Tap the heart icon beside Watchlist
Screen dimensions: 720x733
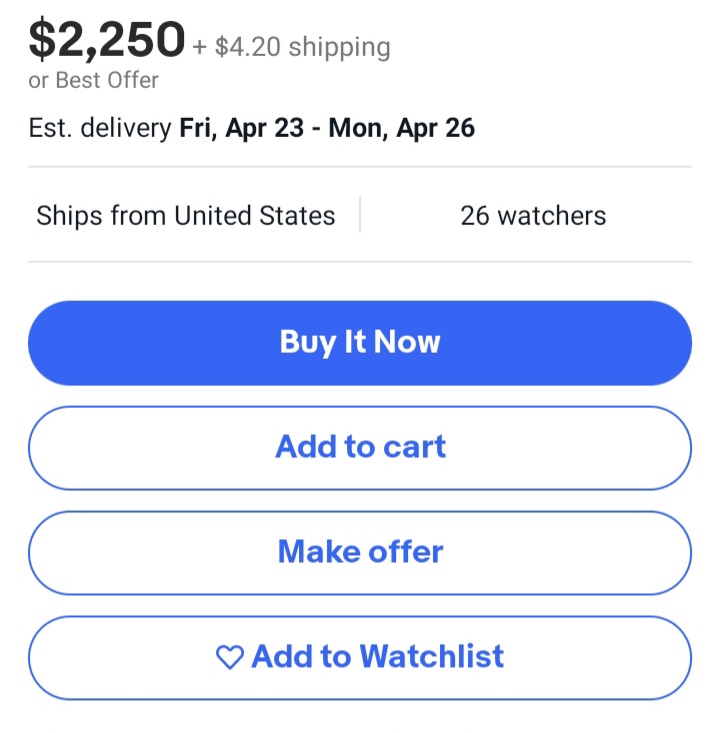point(230,657)
